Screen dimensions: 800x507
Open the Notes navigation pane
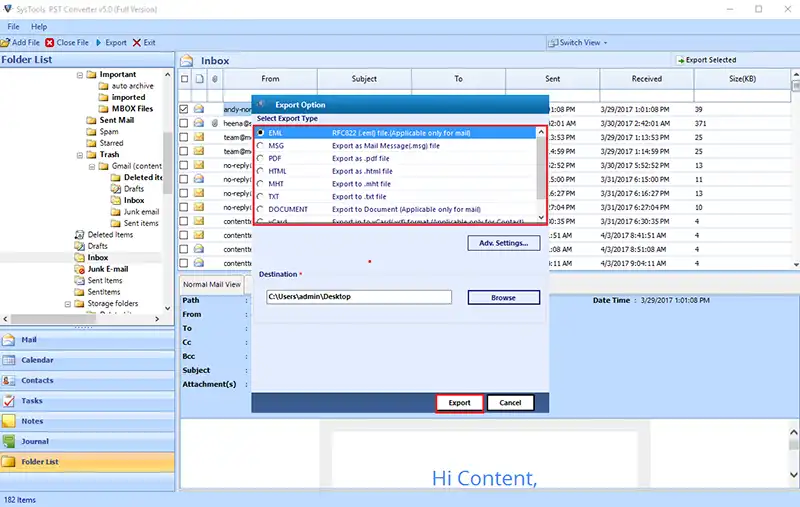tap(87, 421)
